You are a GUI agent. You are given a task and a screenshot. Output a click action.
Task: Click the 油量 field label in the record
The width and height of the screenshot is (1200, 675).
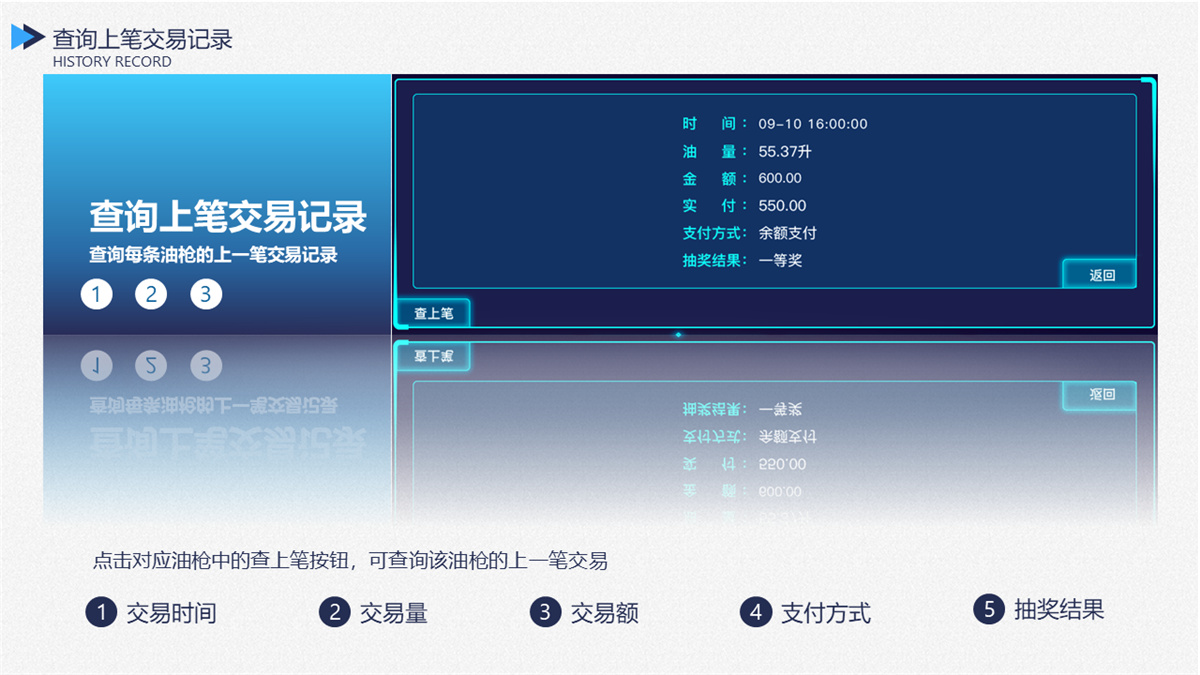(715, 151)
